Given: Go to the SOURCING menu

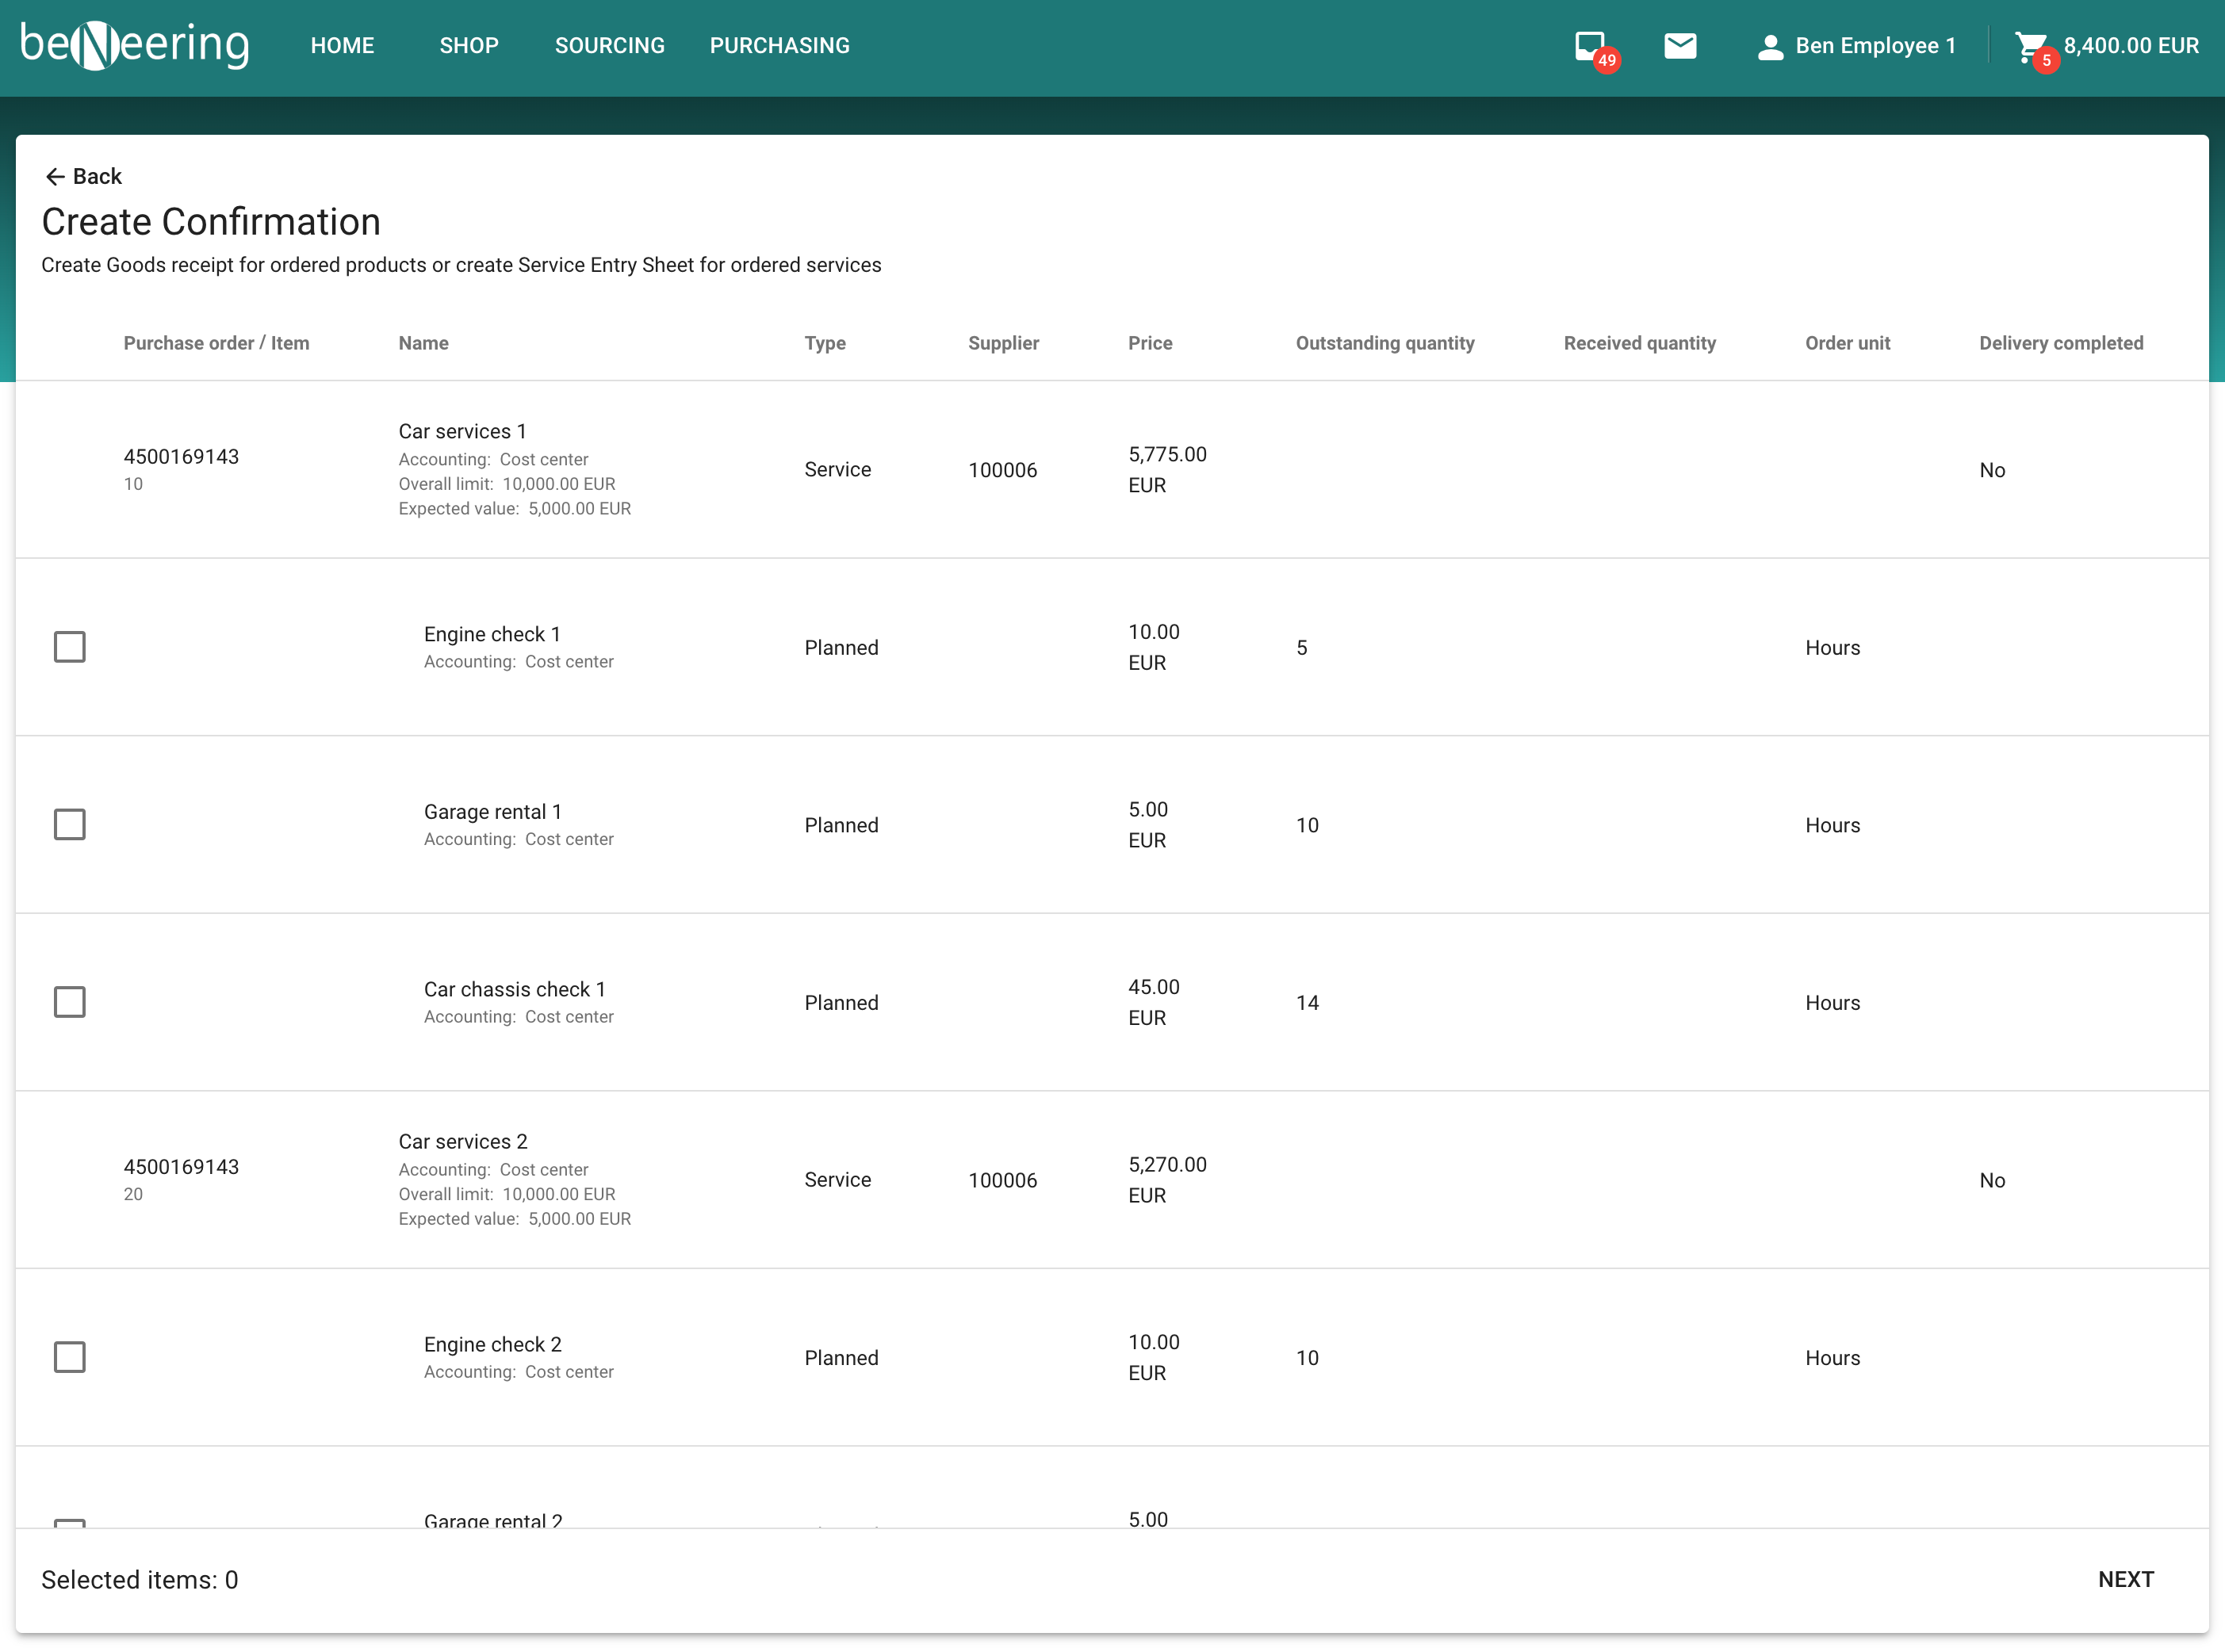Looking at the screenshot, I should pos(609,46).
